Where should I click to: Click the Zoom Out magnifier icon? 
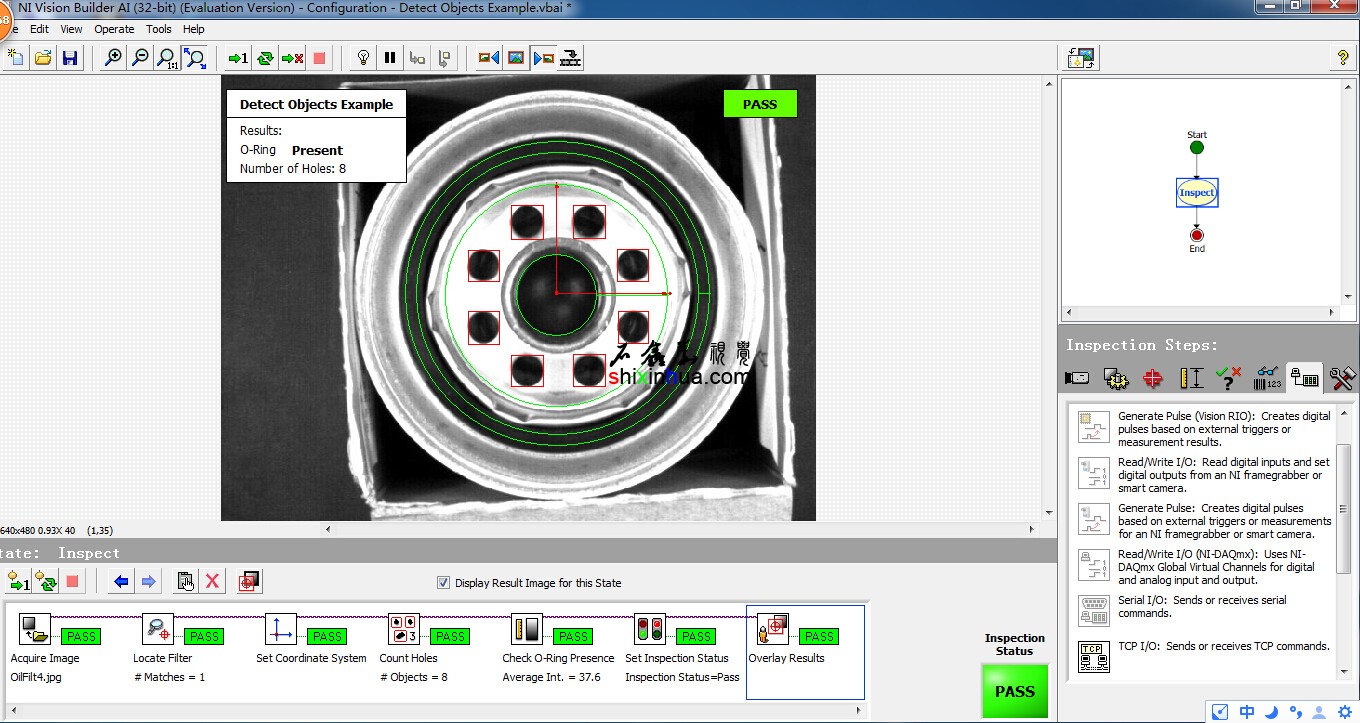140,58
